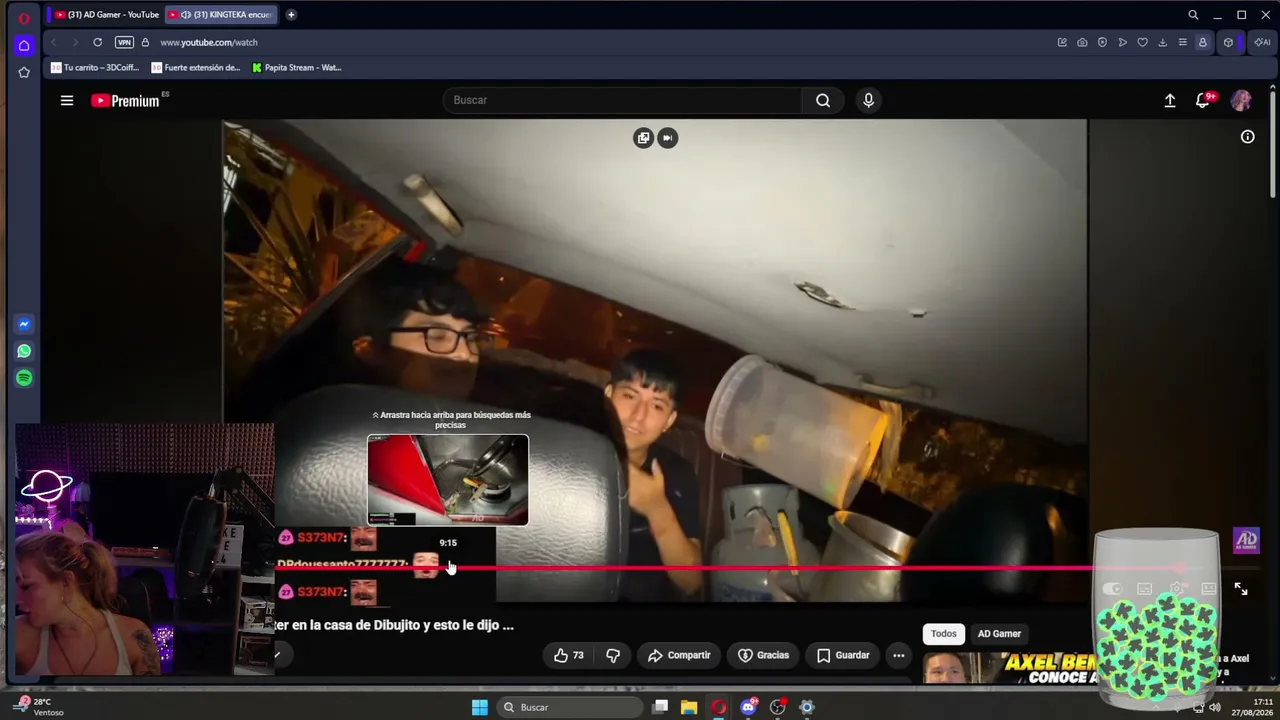
Task: Open Opera AI assistant button
Action: (1262, 42)
